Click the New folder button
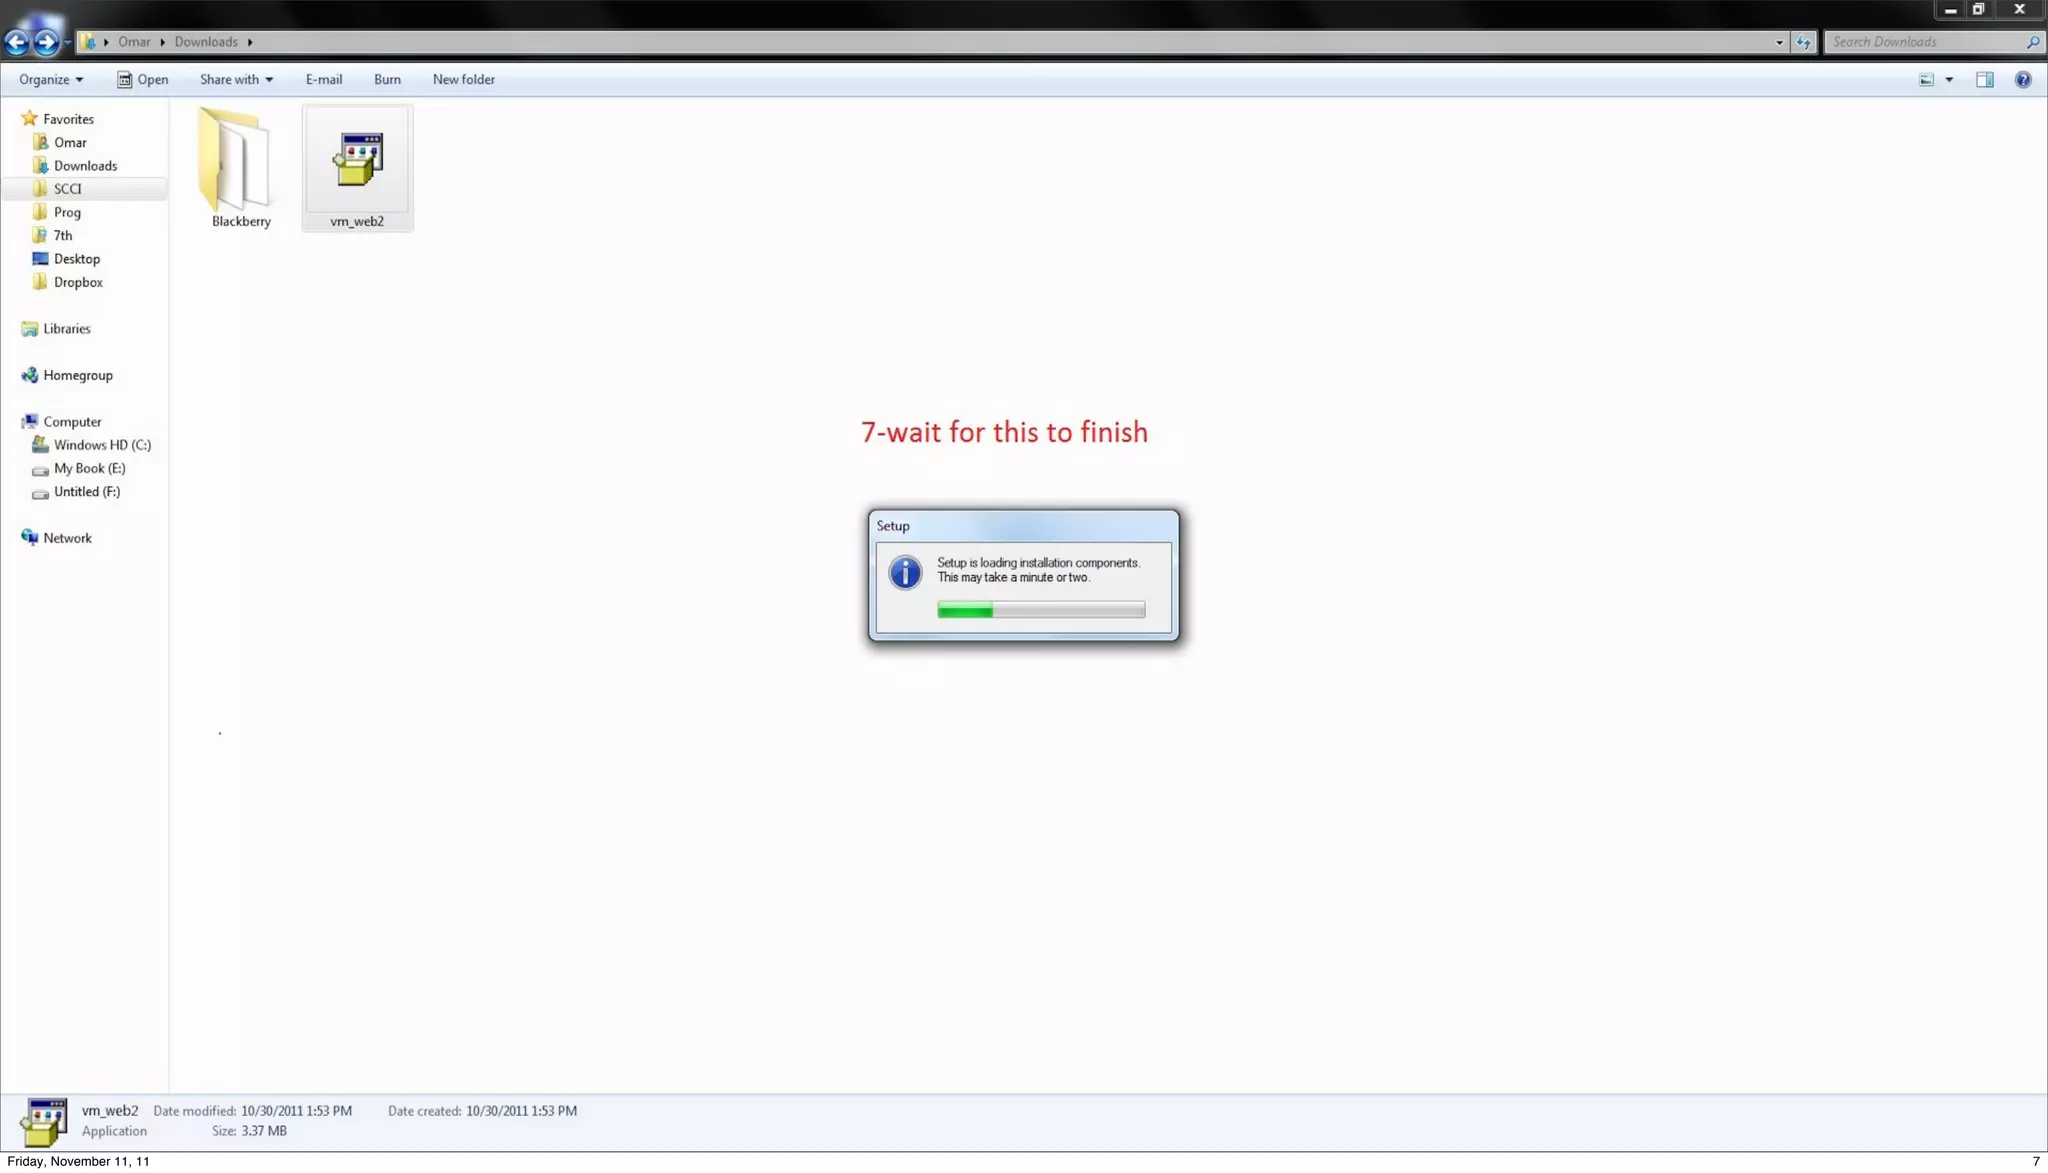This screenshot has width=2048, height=1173. pos(463,80)
